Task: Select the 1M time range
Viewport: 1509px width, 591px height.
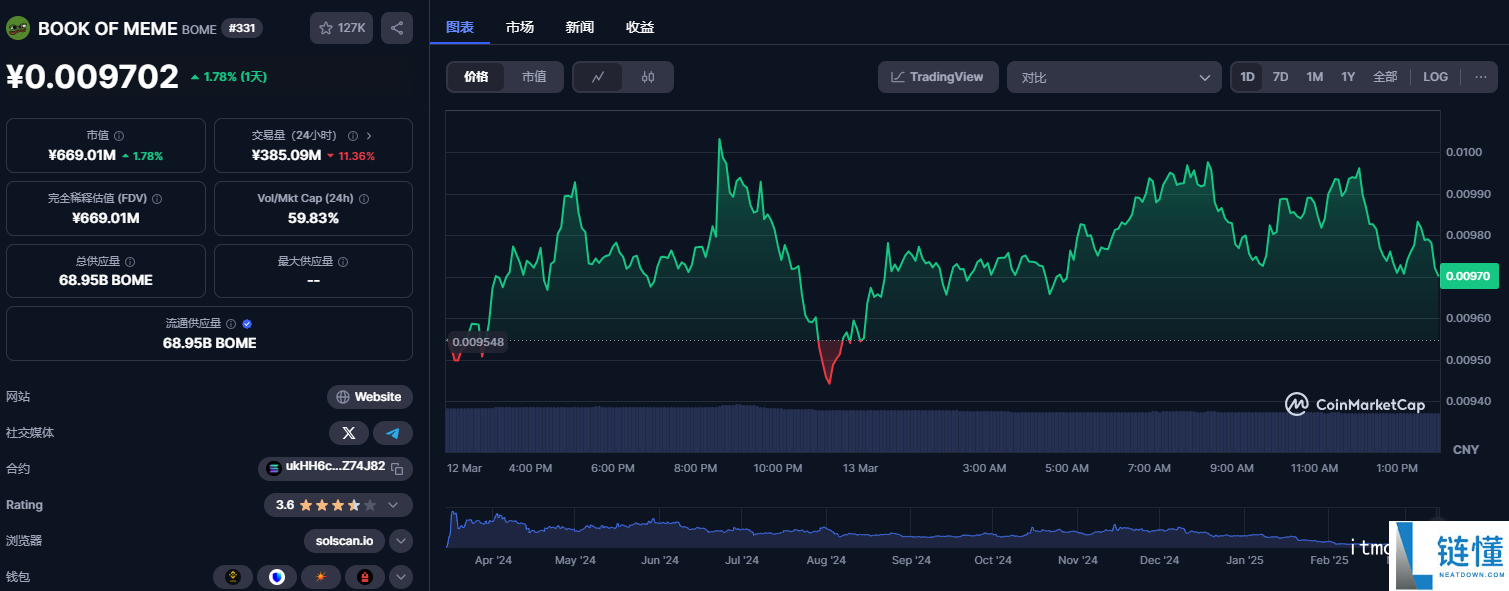Action: [x=1314, y=77]
